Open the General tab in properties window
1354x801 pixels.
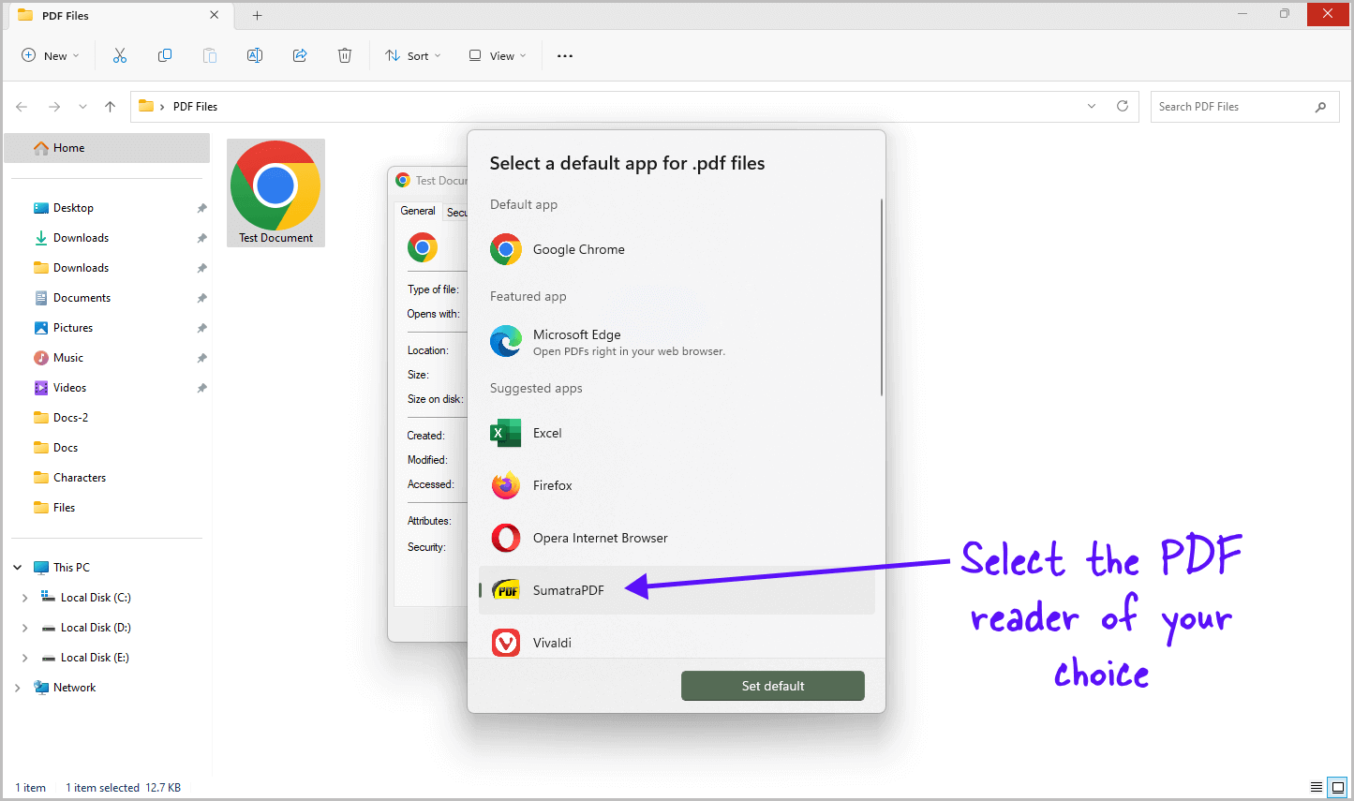(418, 211)
